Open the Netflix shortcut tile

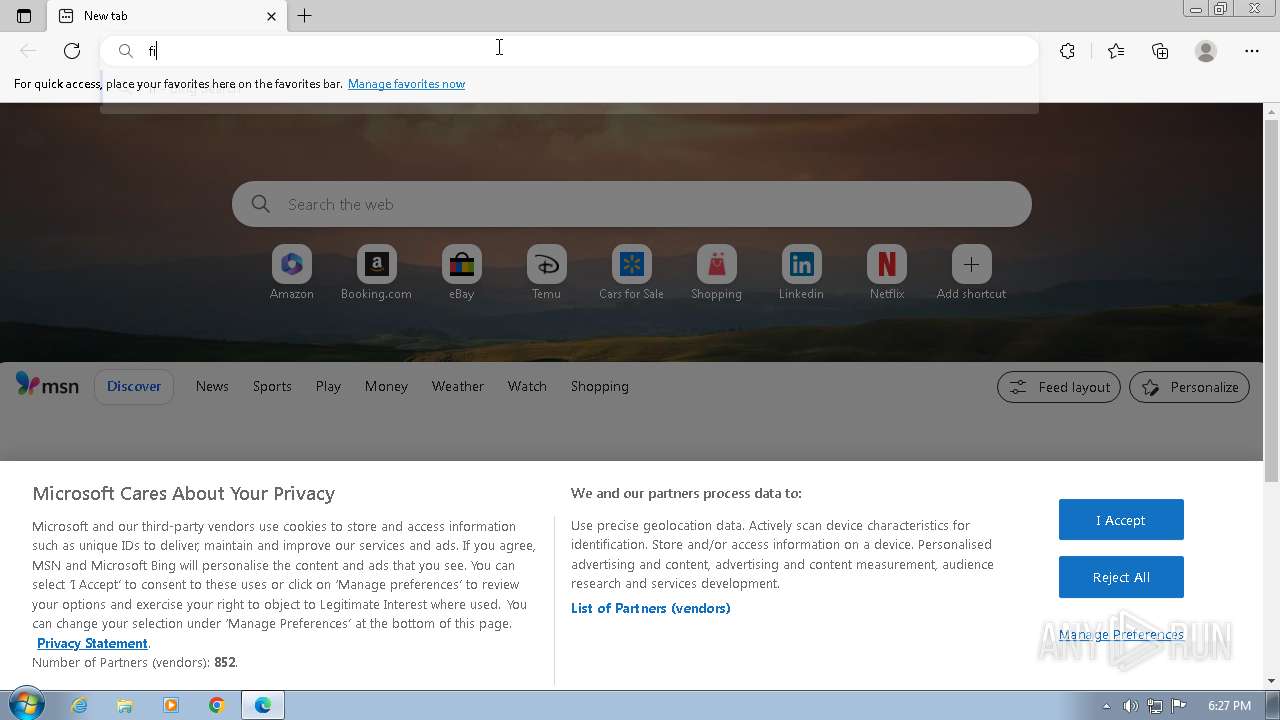886,272
